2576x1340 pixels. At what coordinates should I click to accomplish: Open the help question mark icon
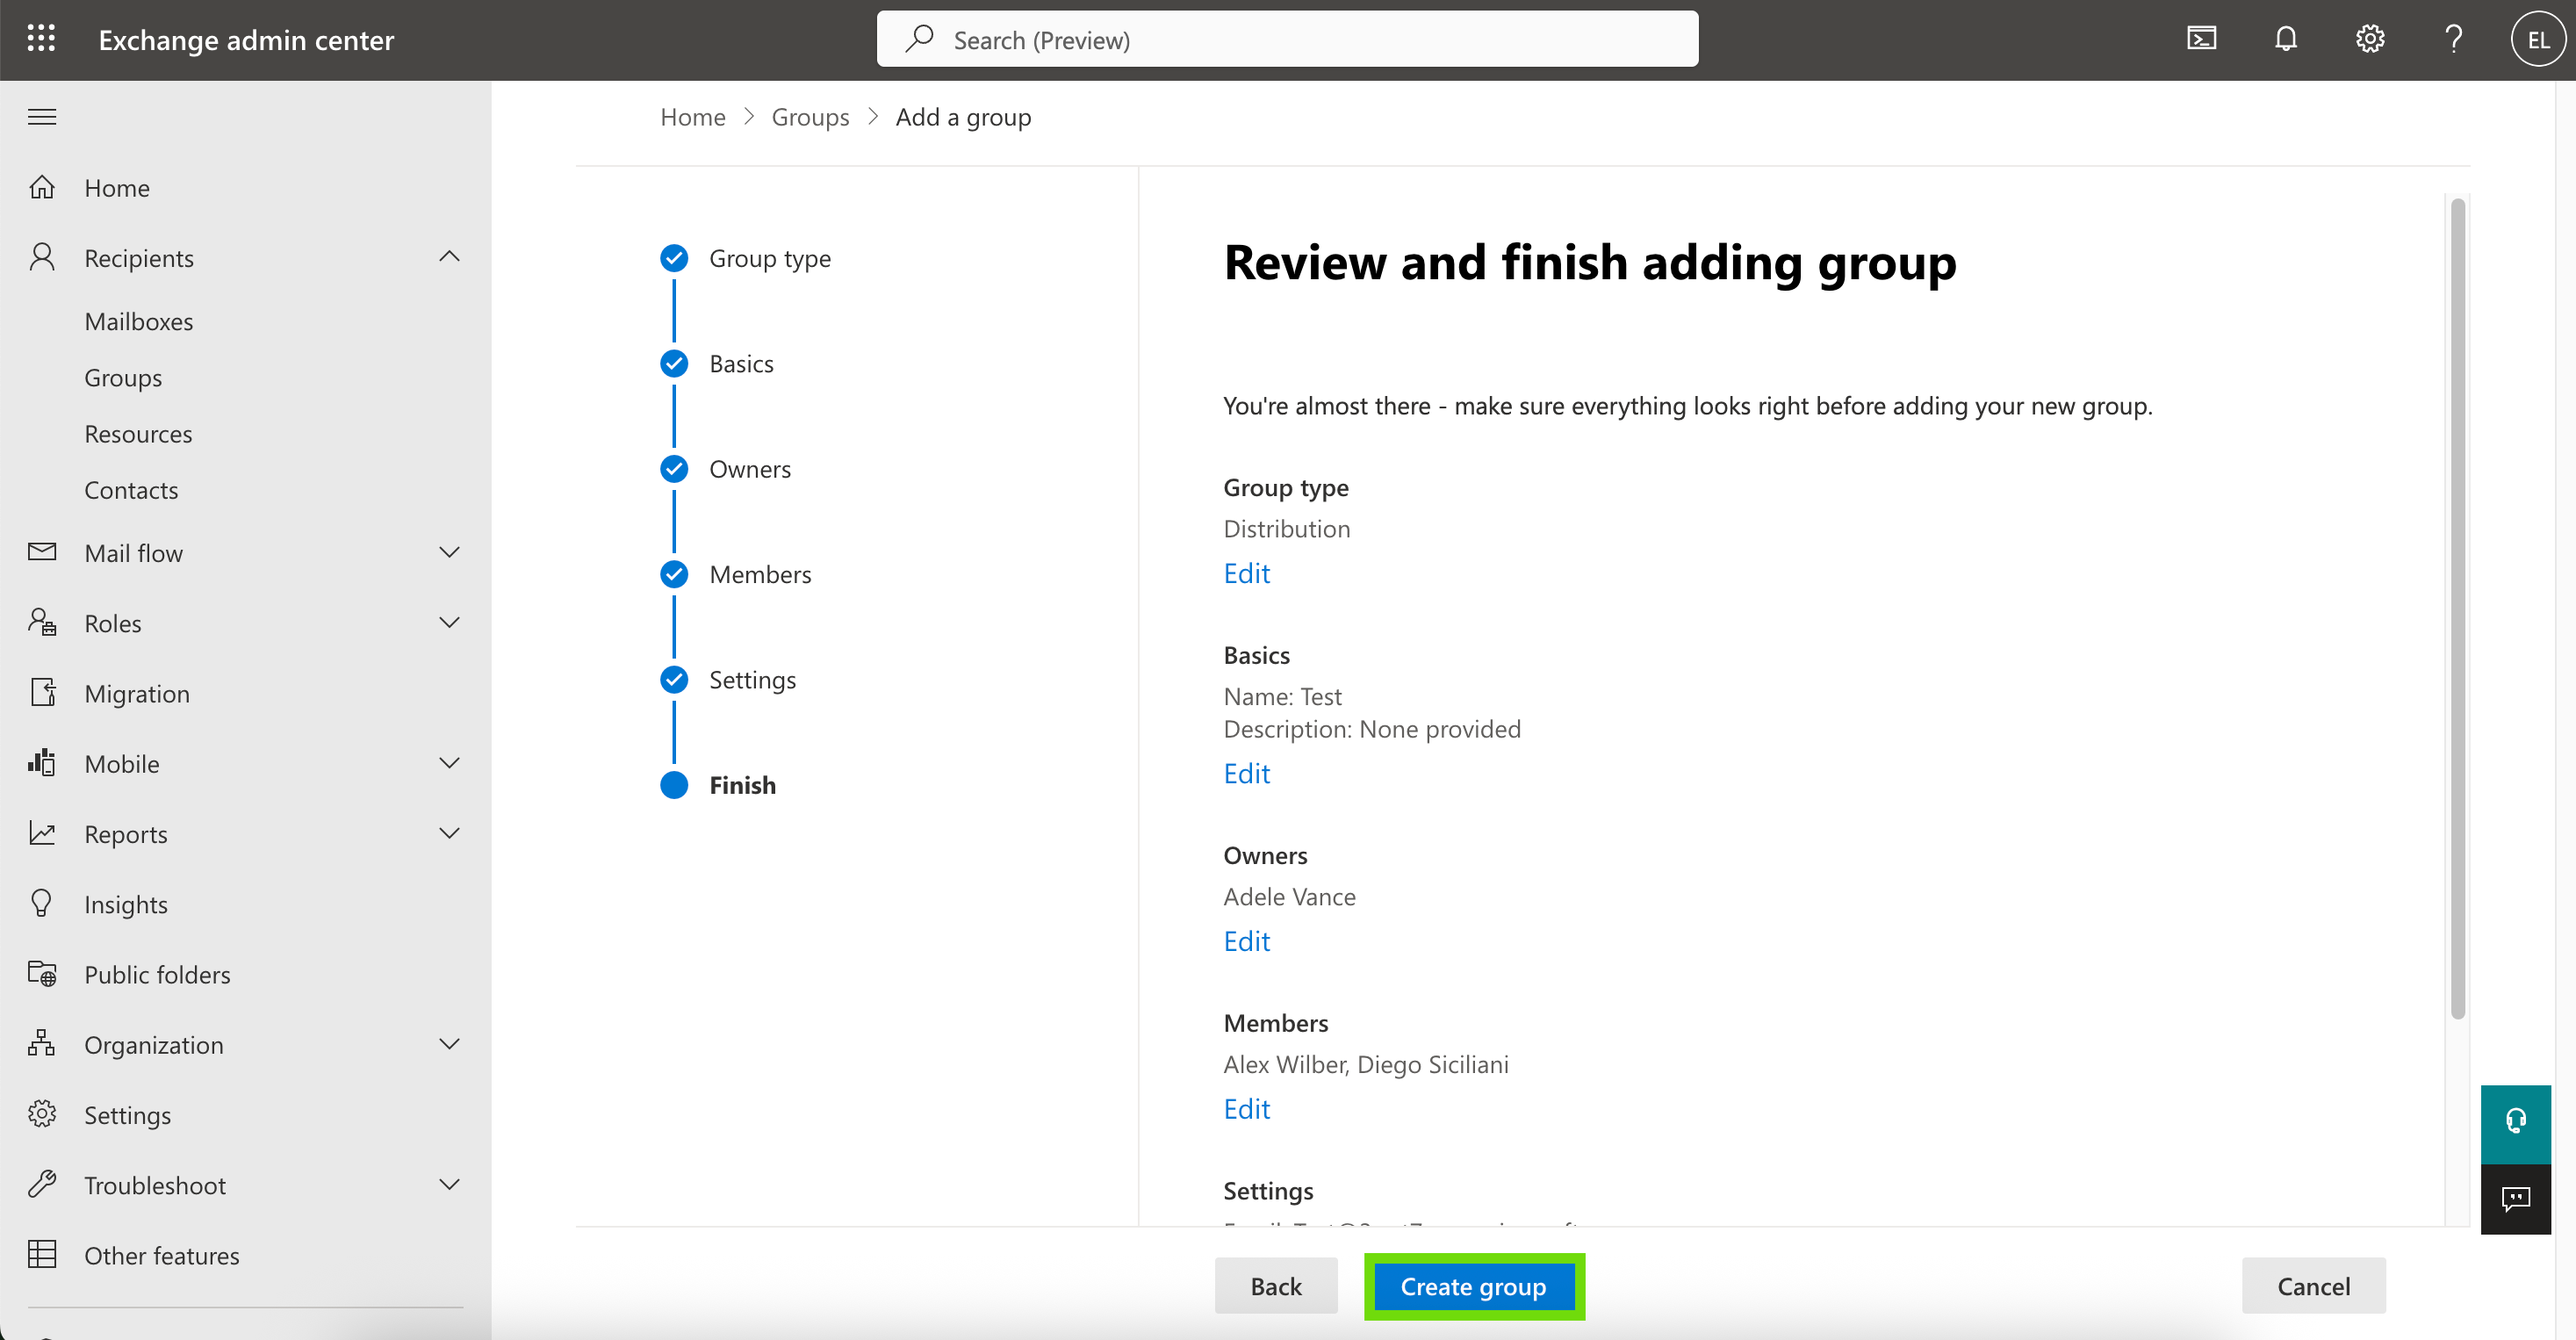pos(2454,39)
